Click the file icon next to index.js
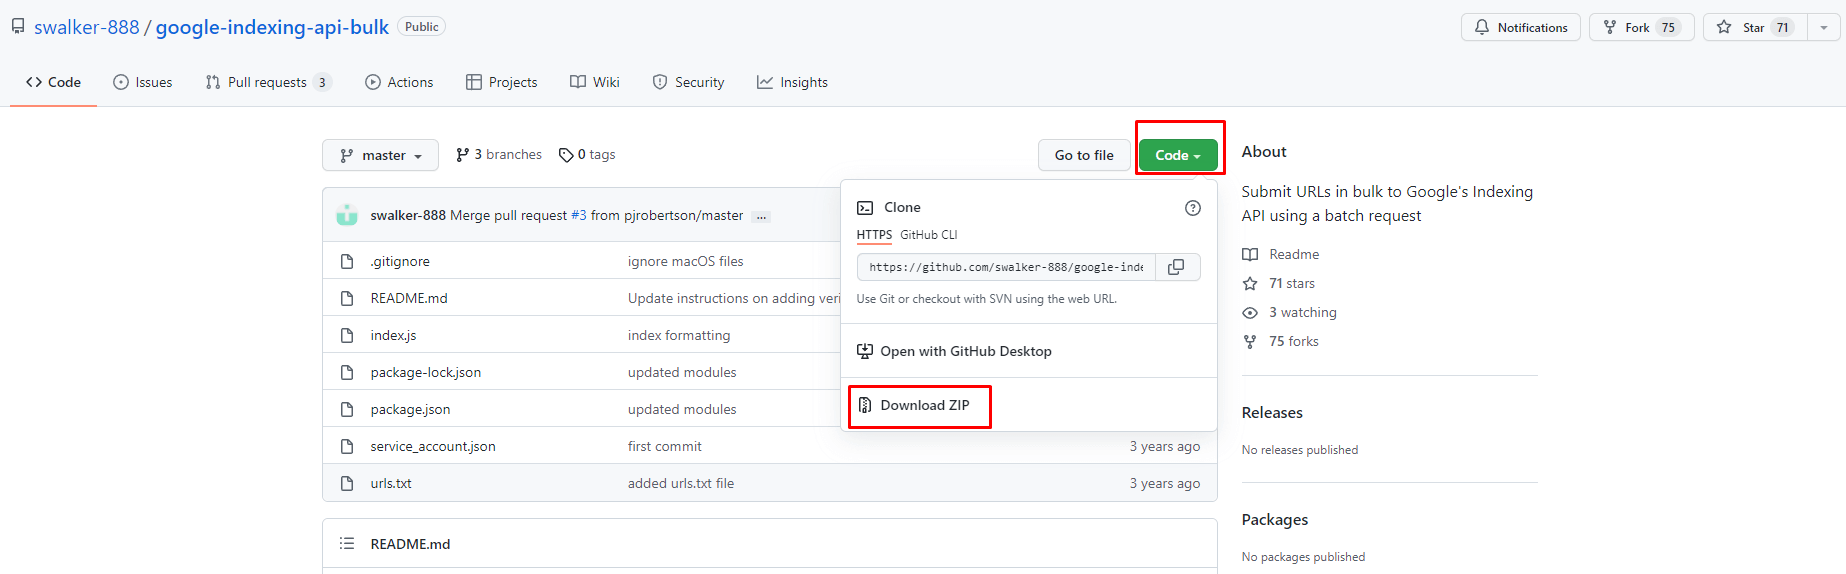 (x=347, y=335)
